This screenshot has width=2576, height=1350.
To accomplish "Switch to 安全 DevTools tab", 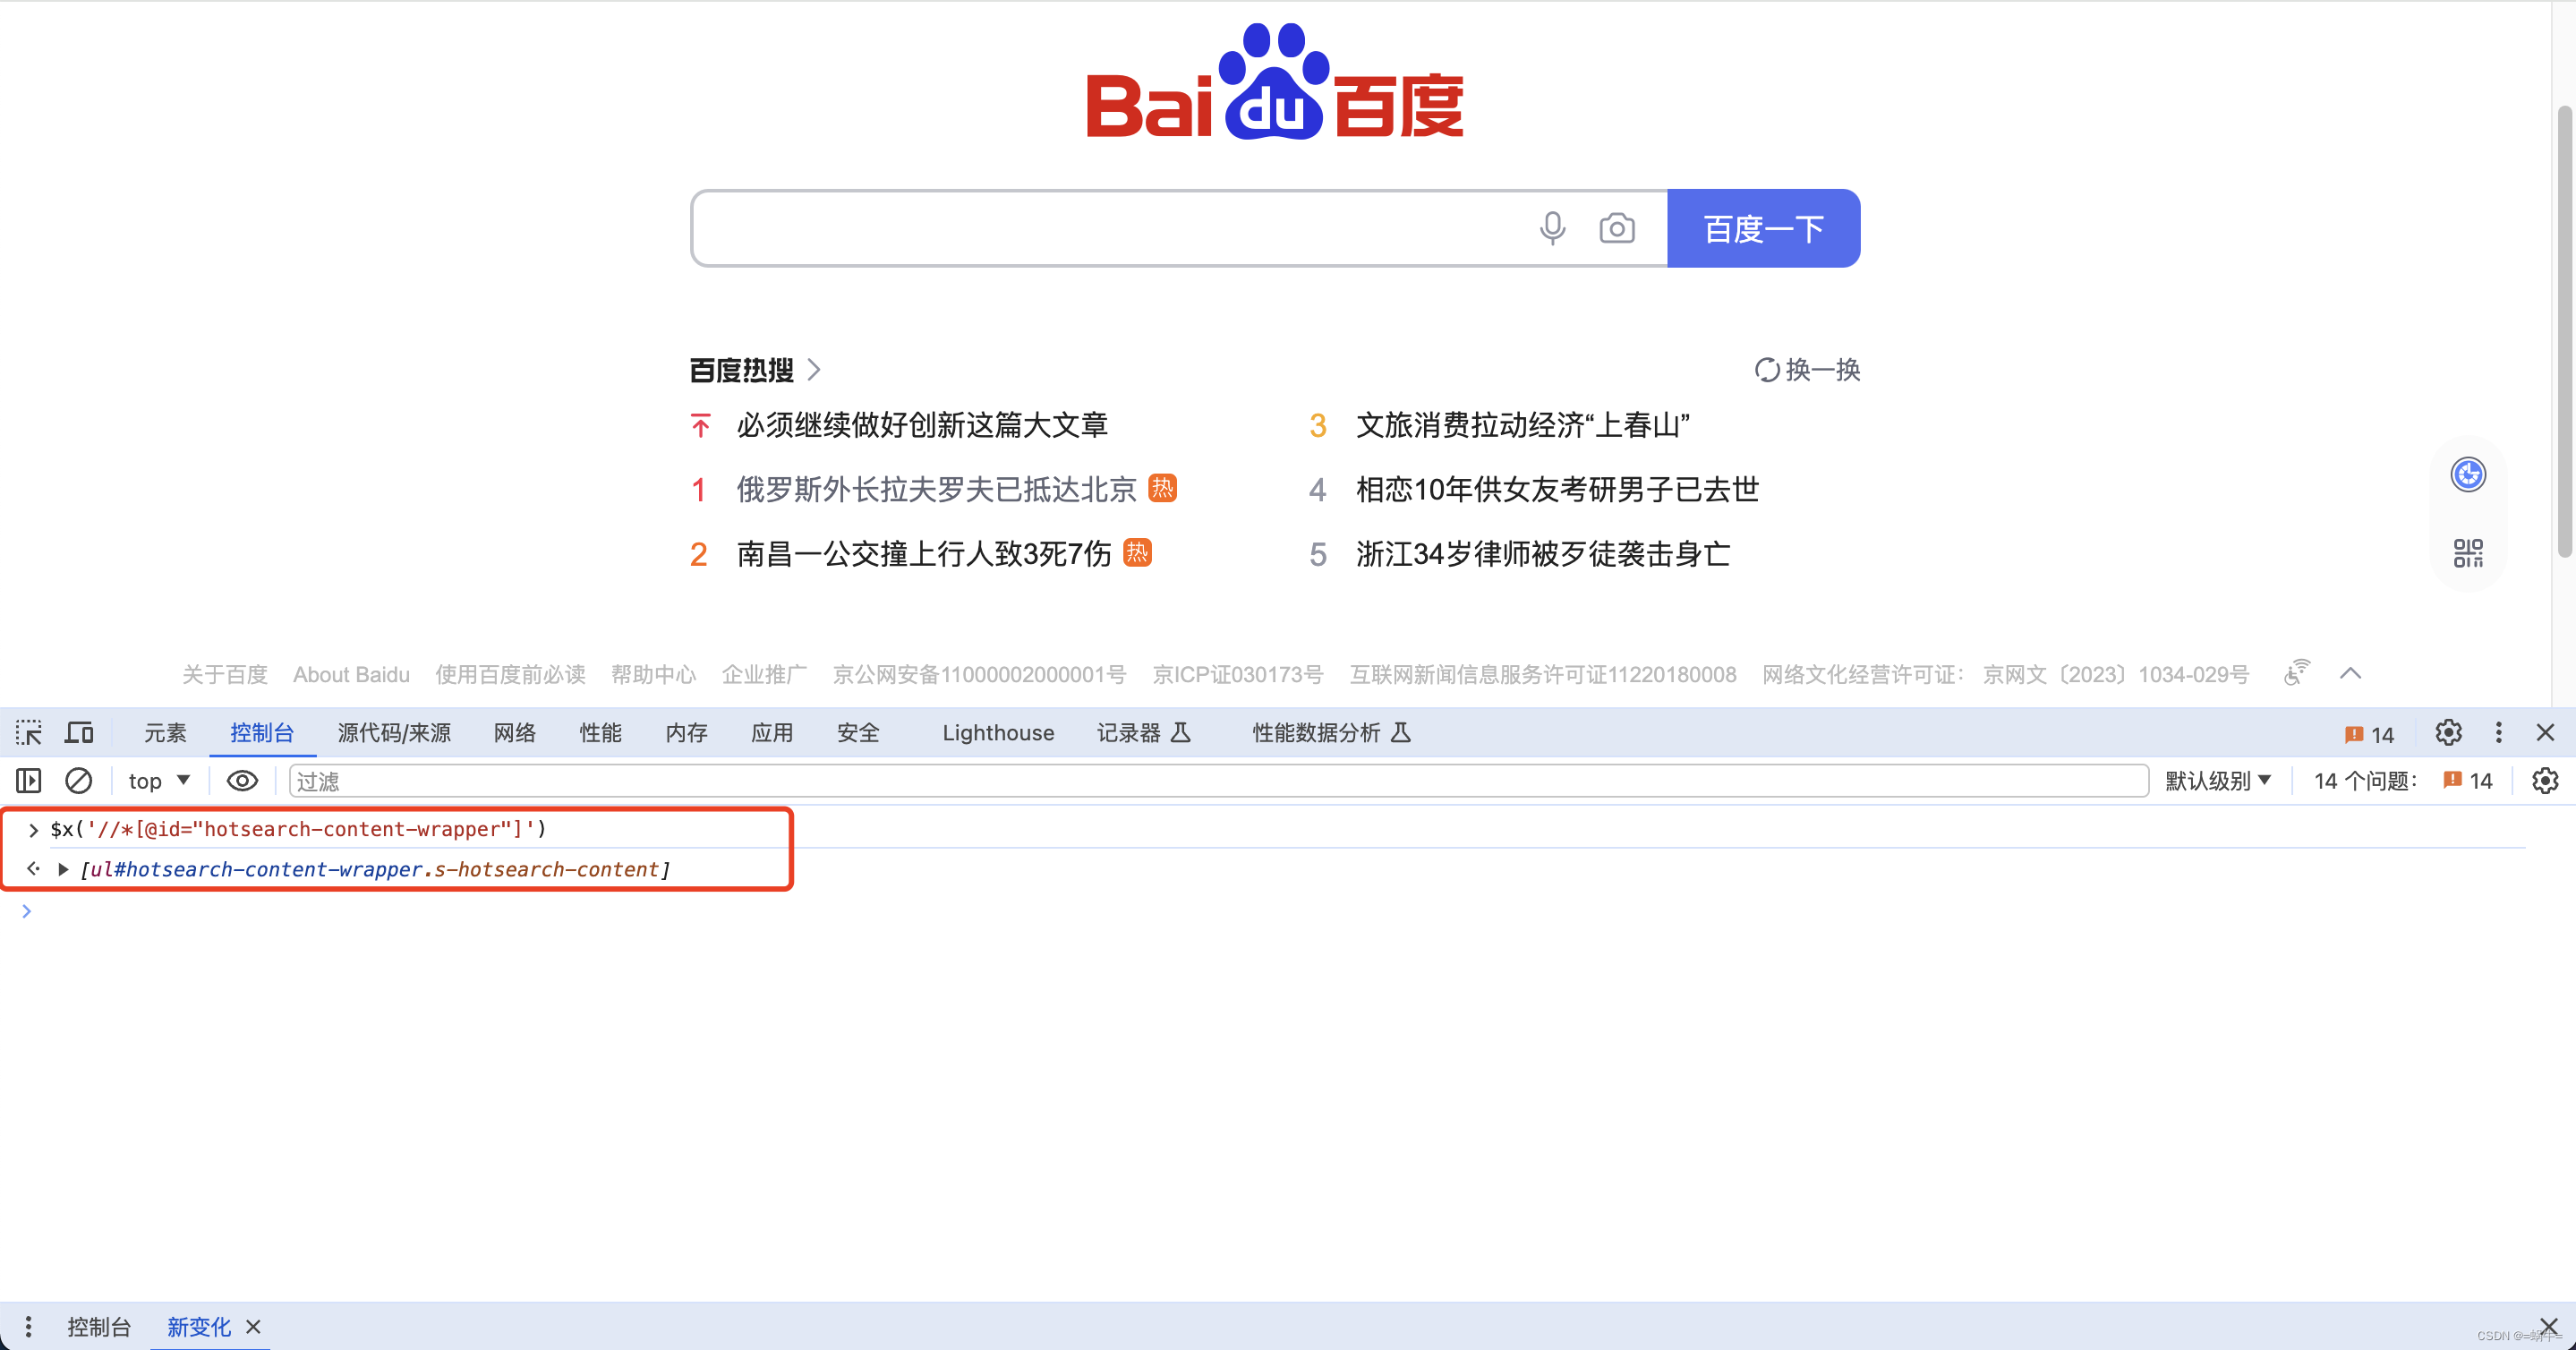I will coord(858,733).
